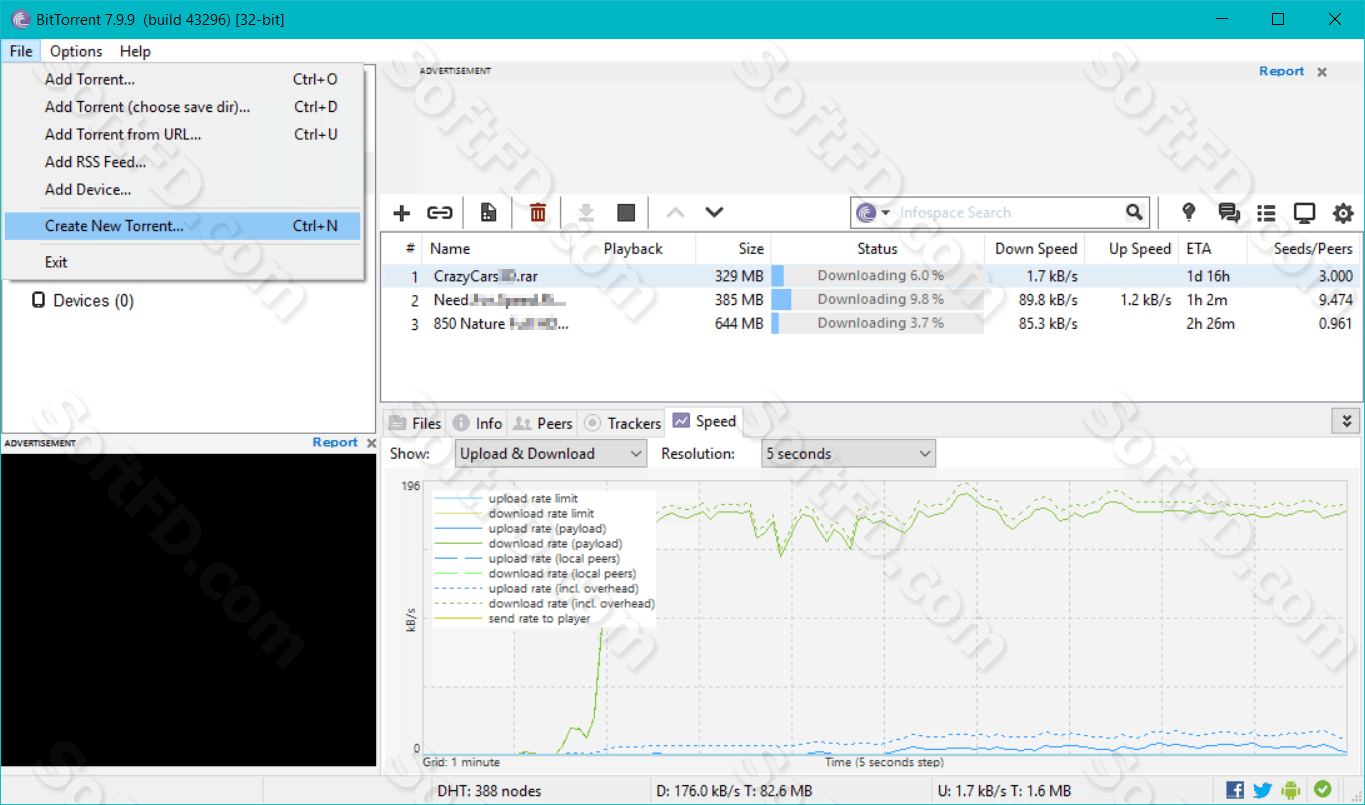Switch to the Files tab

[x=415, y=423]
